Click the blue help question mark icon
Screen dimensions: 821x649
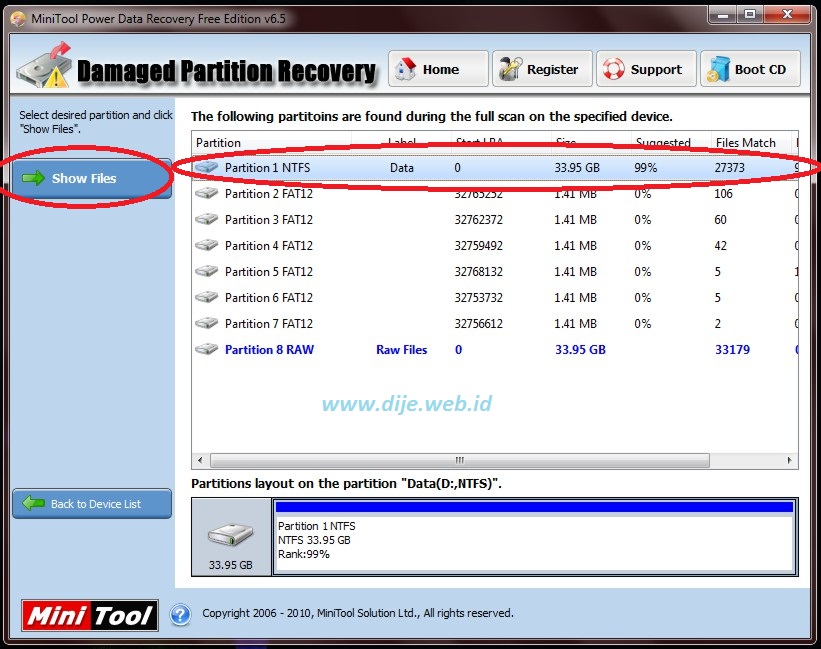click(x=180, y=615)
